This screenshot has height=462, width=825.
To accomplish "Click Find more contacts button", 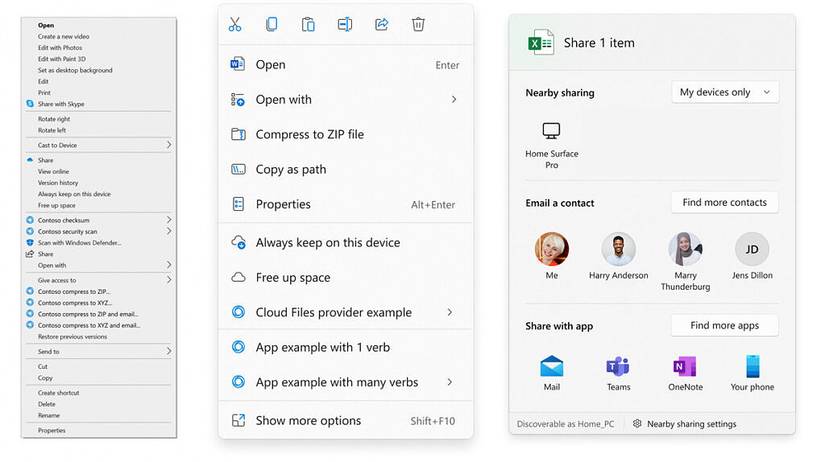I will click(725, 203).
